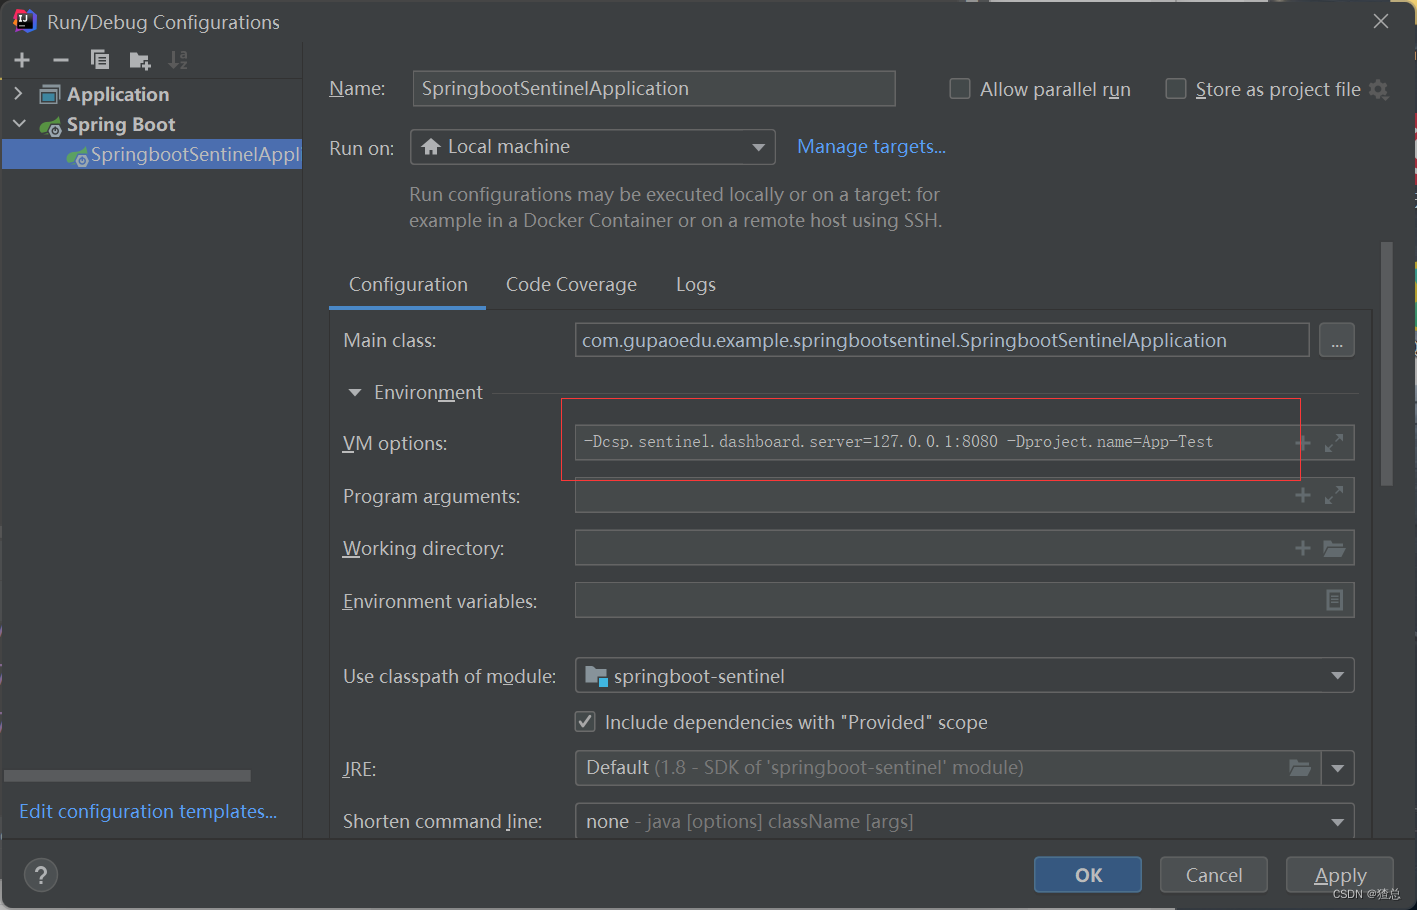
Task: Browse for working directory folder
Action: click(x=1334, y=548)
